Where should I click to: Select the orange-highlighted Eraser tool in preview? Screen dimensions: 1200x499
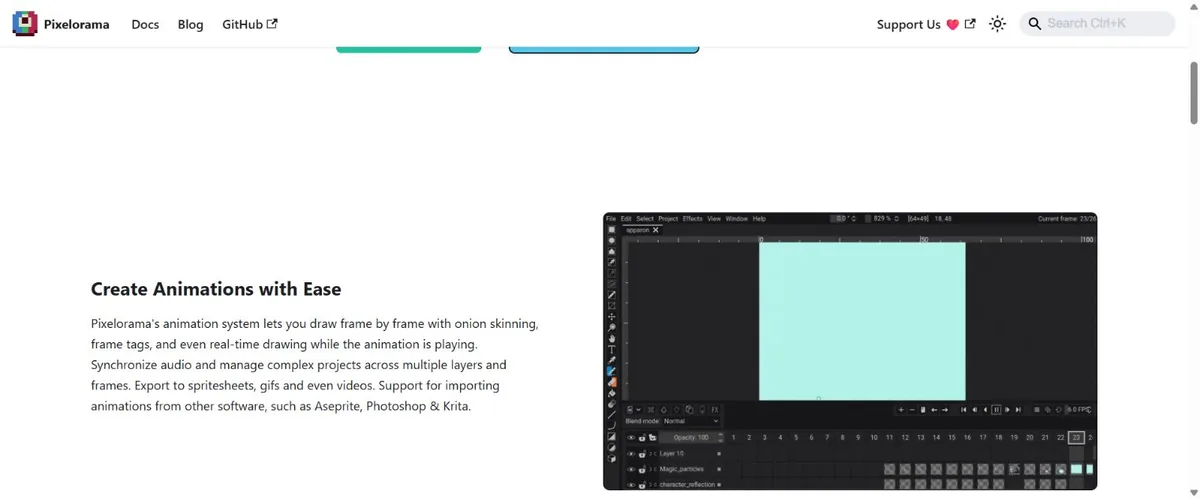coord(612,382)
